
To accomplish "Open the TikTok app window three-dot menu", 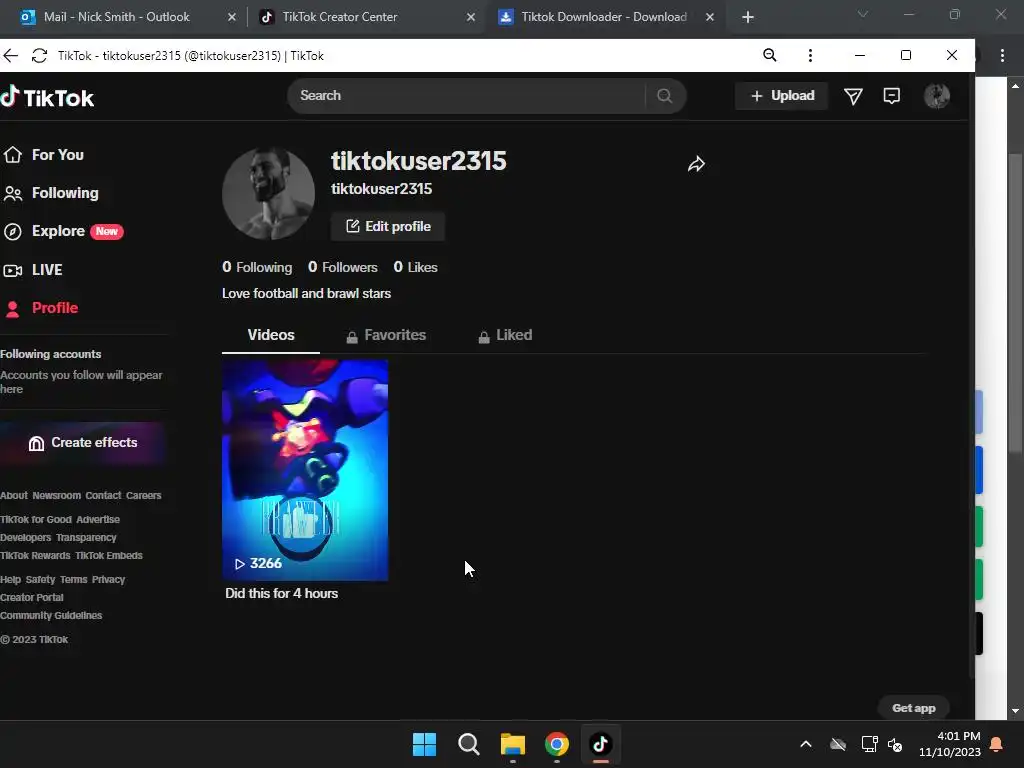I will coord(810,56).
